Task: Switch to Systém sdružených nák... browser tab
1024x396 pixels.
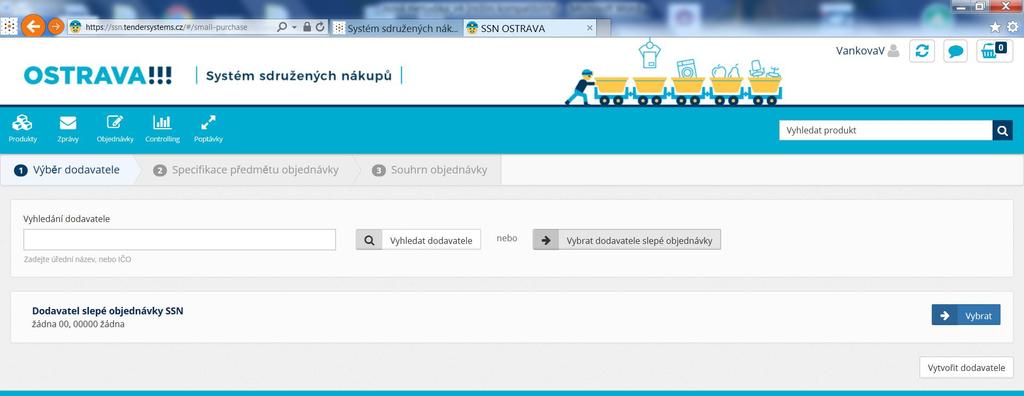Action: [396, 28]
